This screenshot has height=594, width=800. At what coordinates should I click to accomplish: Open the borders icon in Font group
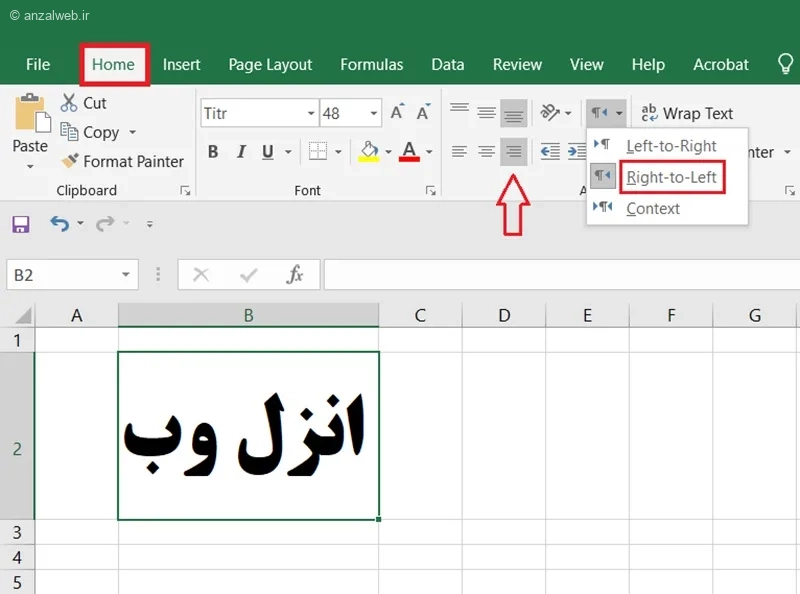point(318,152)
